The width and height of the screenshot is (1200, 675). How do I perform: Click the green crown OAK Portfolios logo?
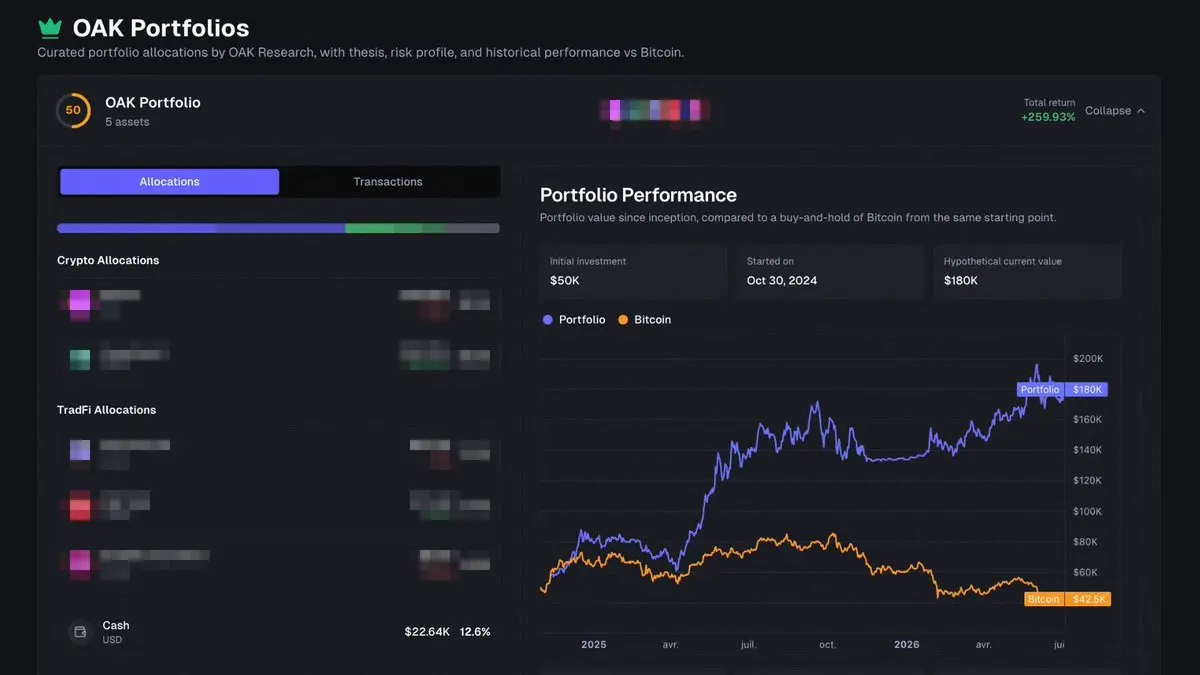pyautogui.click(x=50, y=28)
